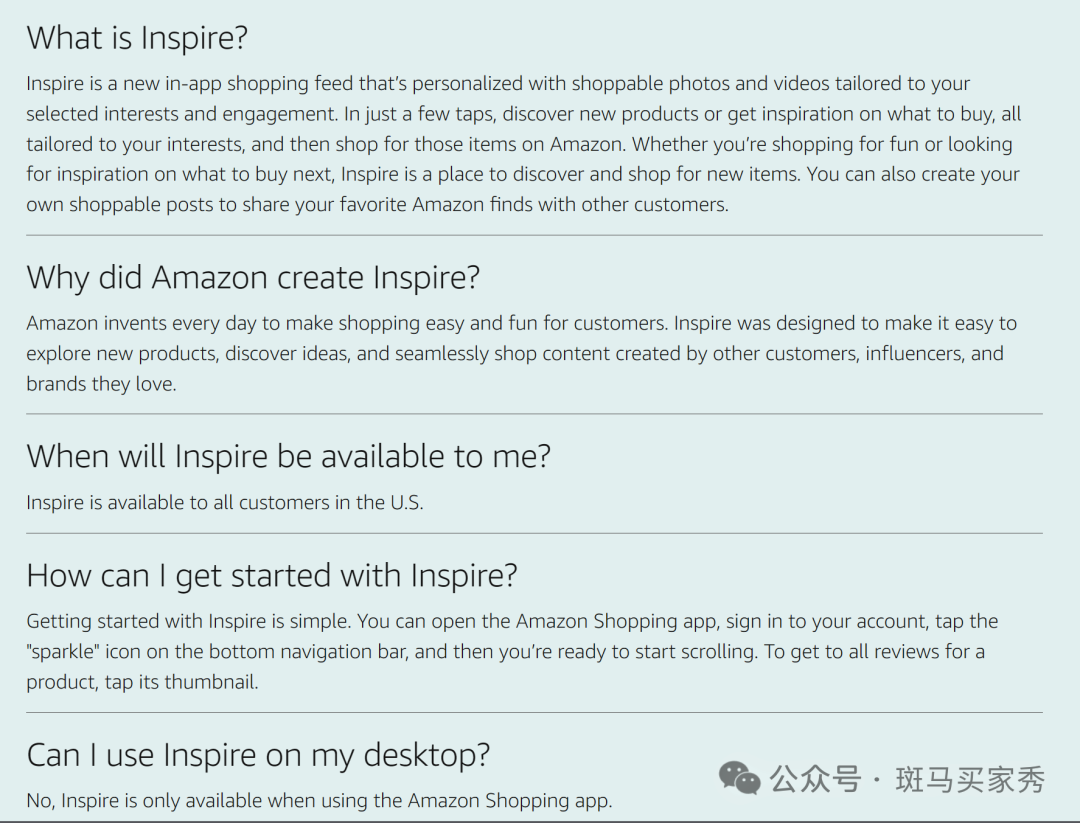Click the paragraph starting 'Getting started with Inspire is simple'

[512, 652]
